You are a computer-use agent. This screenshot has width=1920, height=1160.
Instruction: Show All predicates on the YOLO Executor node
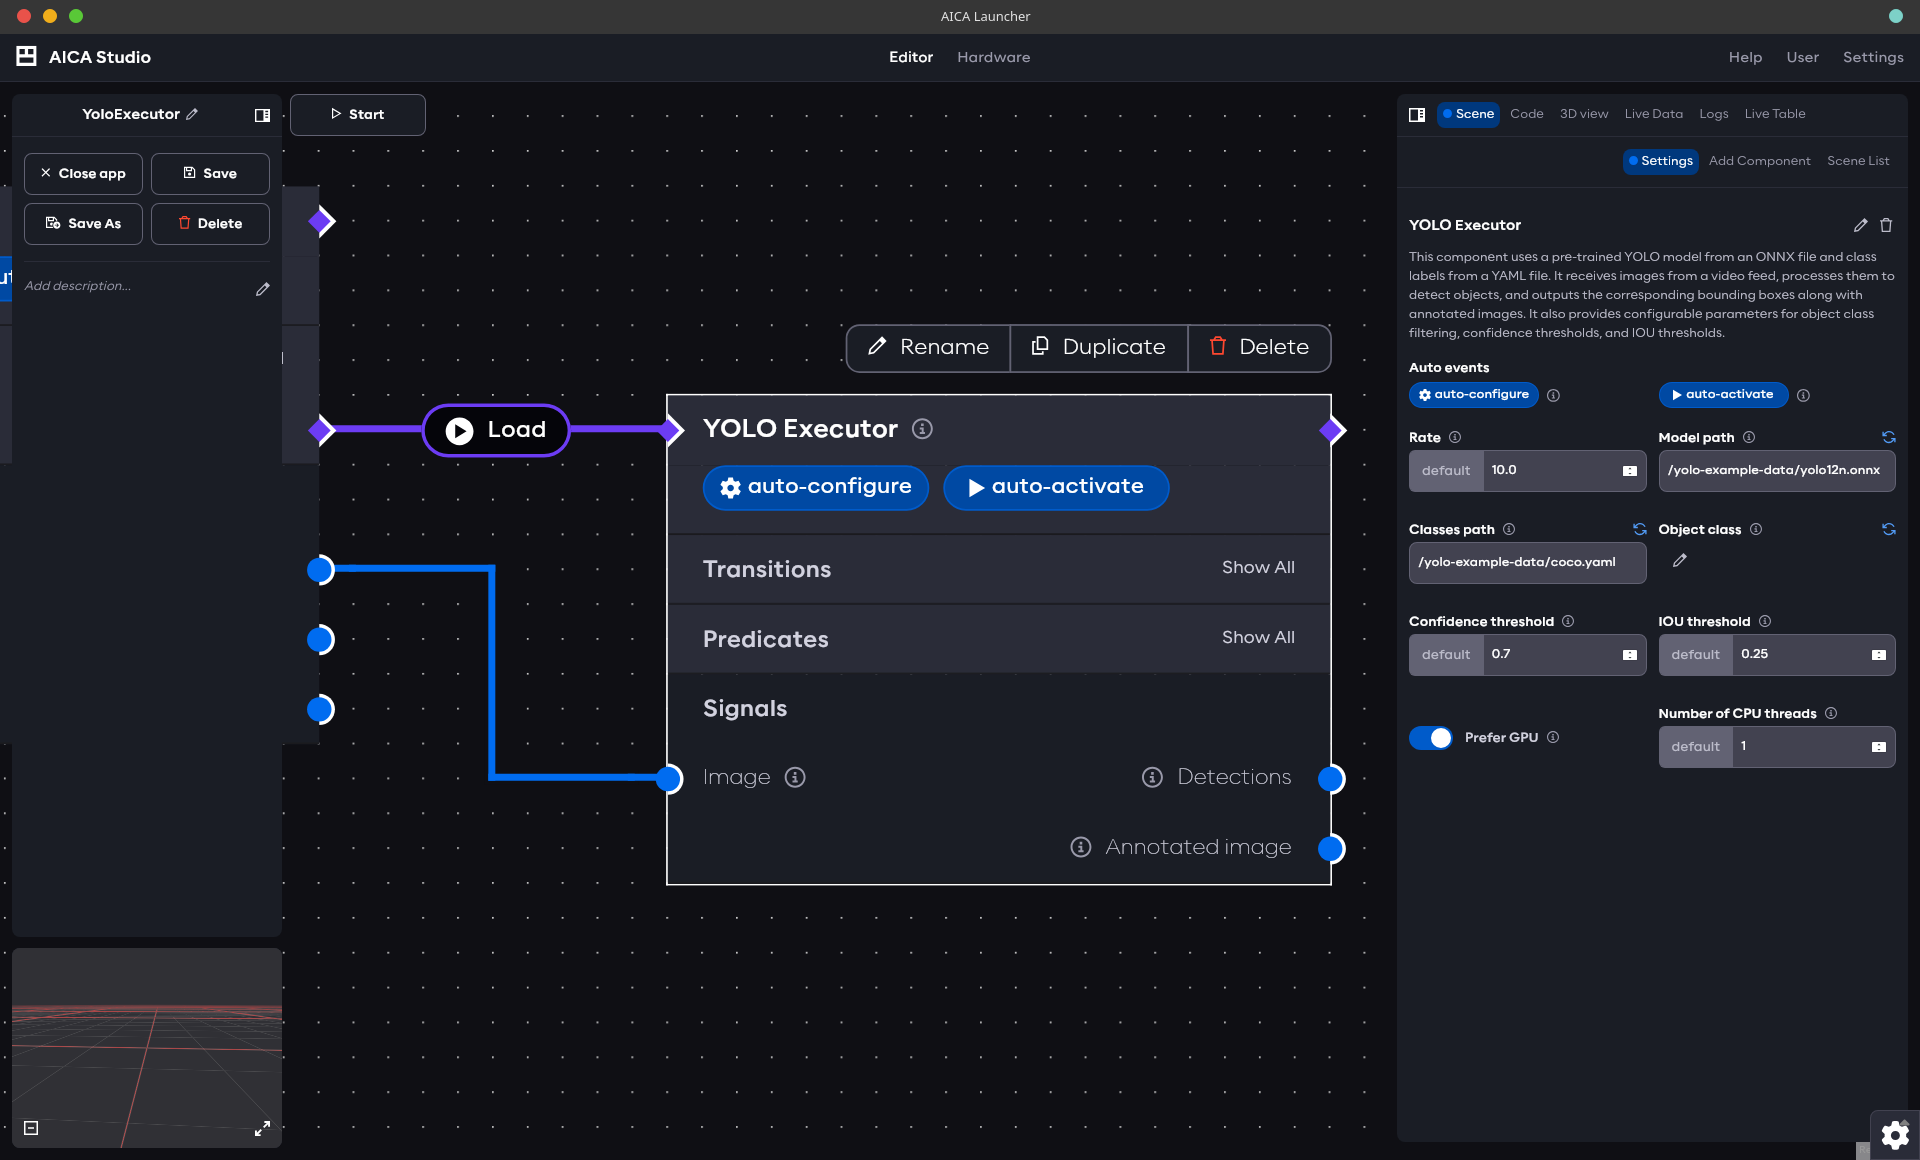tap(1258, 637)
